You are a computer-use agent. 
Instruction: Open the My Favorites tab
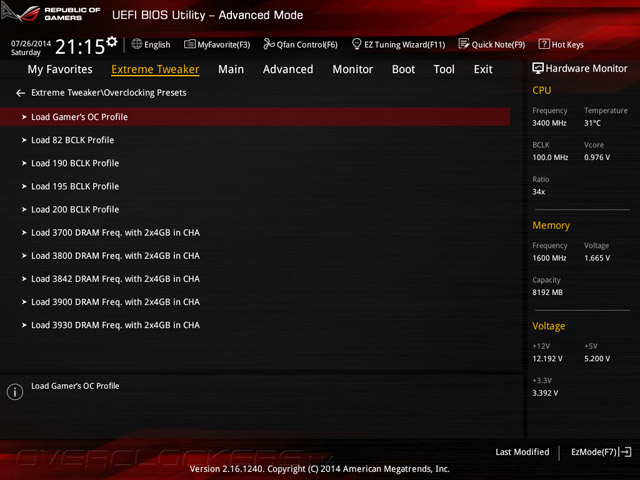click(x=60, y=69)
